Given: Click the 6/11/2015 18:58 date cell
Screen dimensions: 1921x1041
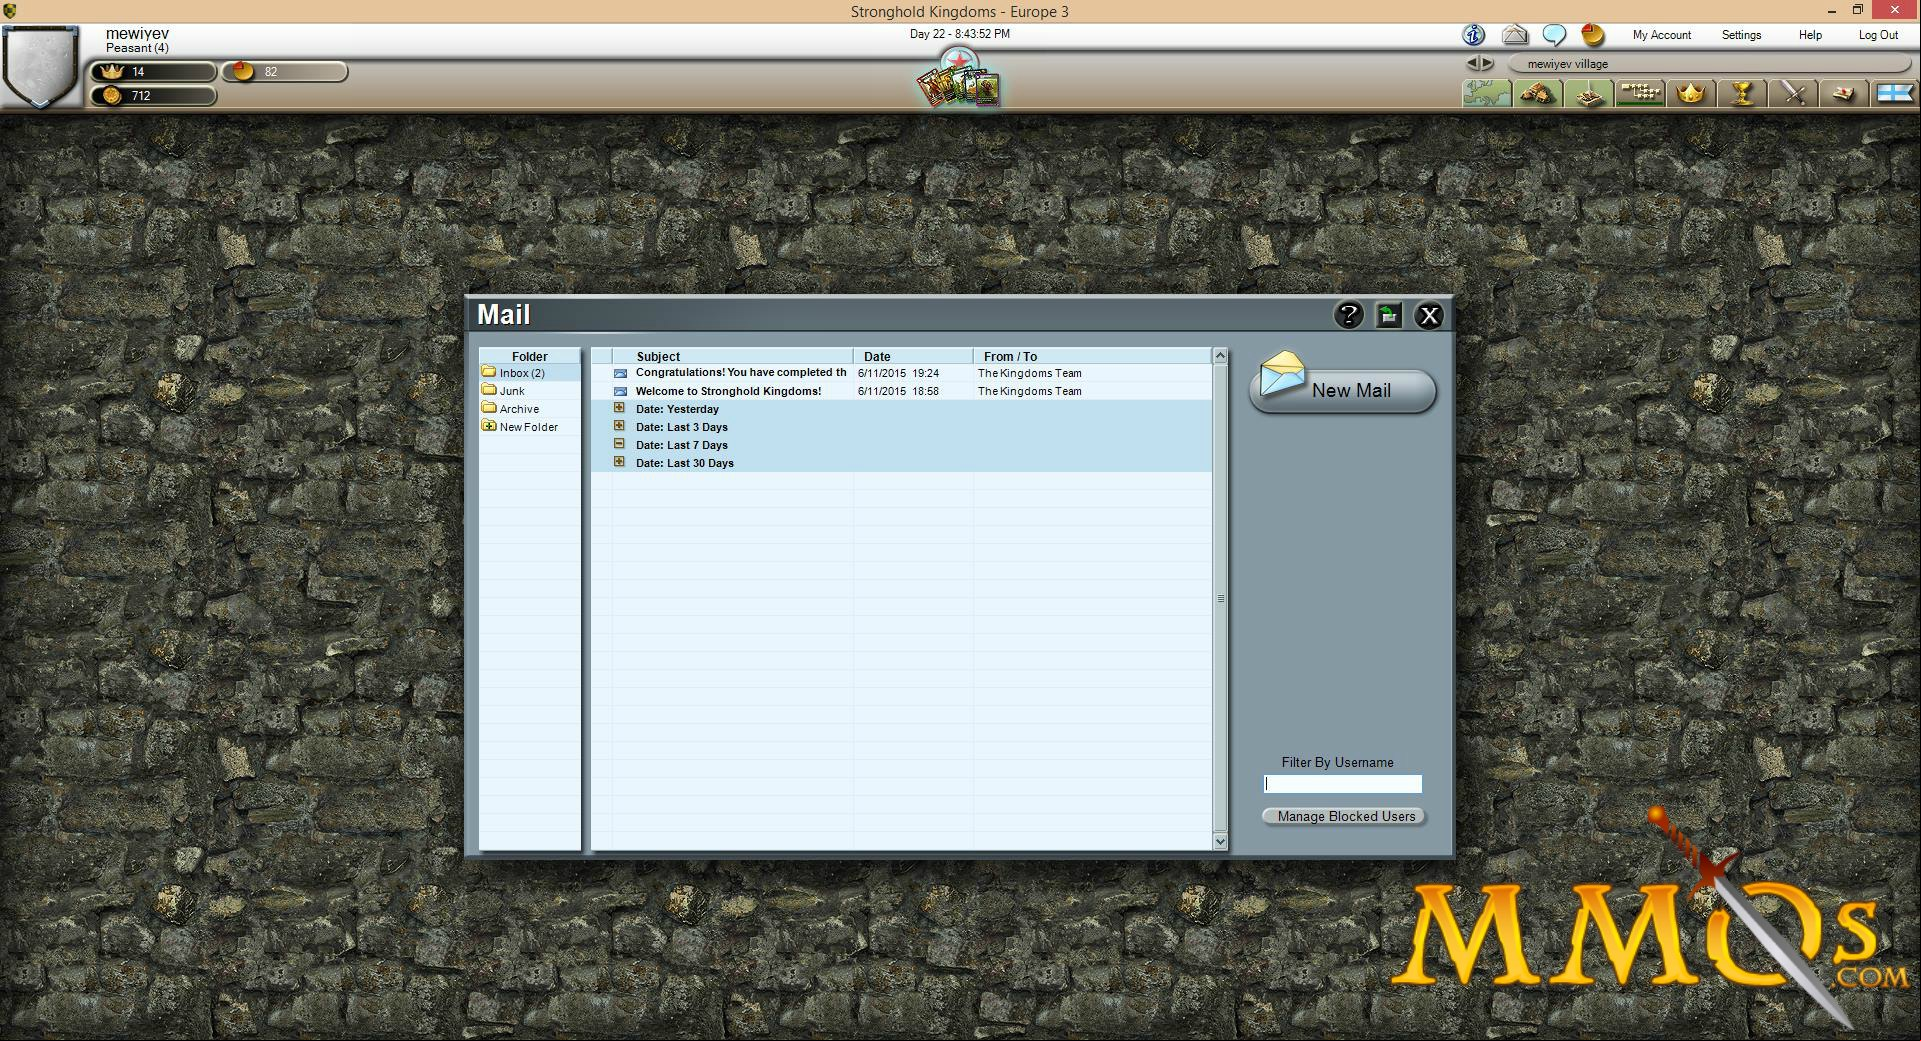Looking at the screenshot, I should (898, 391).
